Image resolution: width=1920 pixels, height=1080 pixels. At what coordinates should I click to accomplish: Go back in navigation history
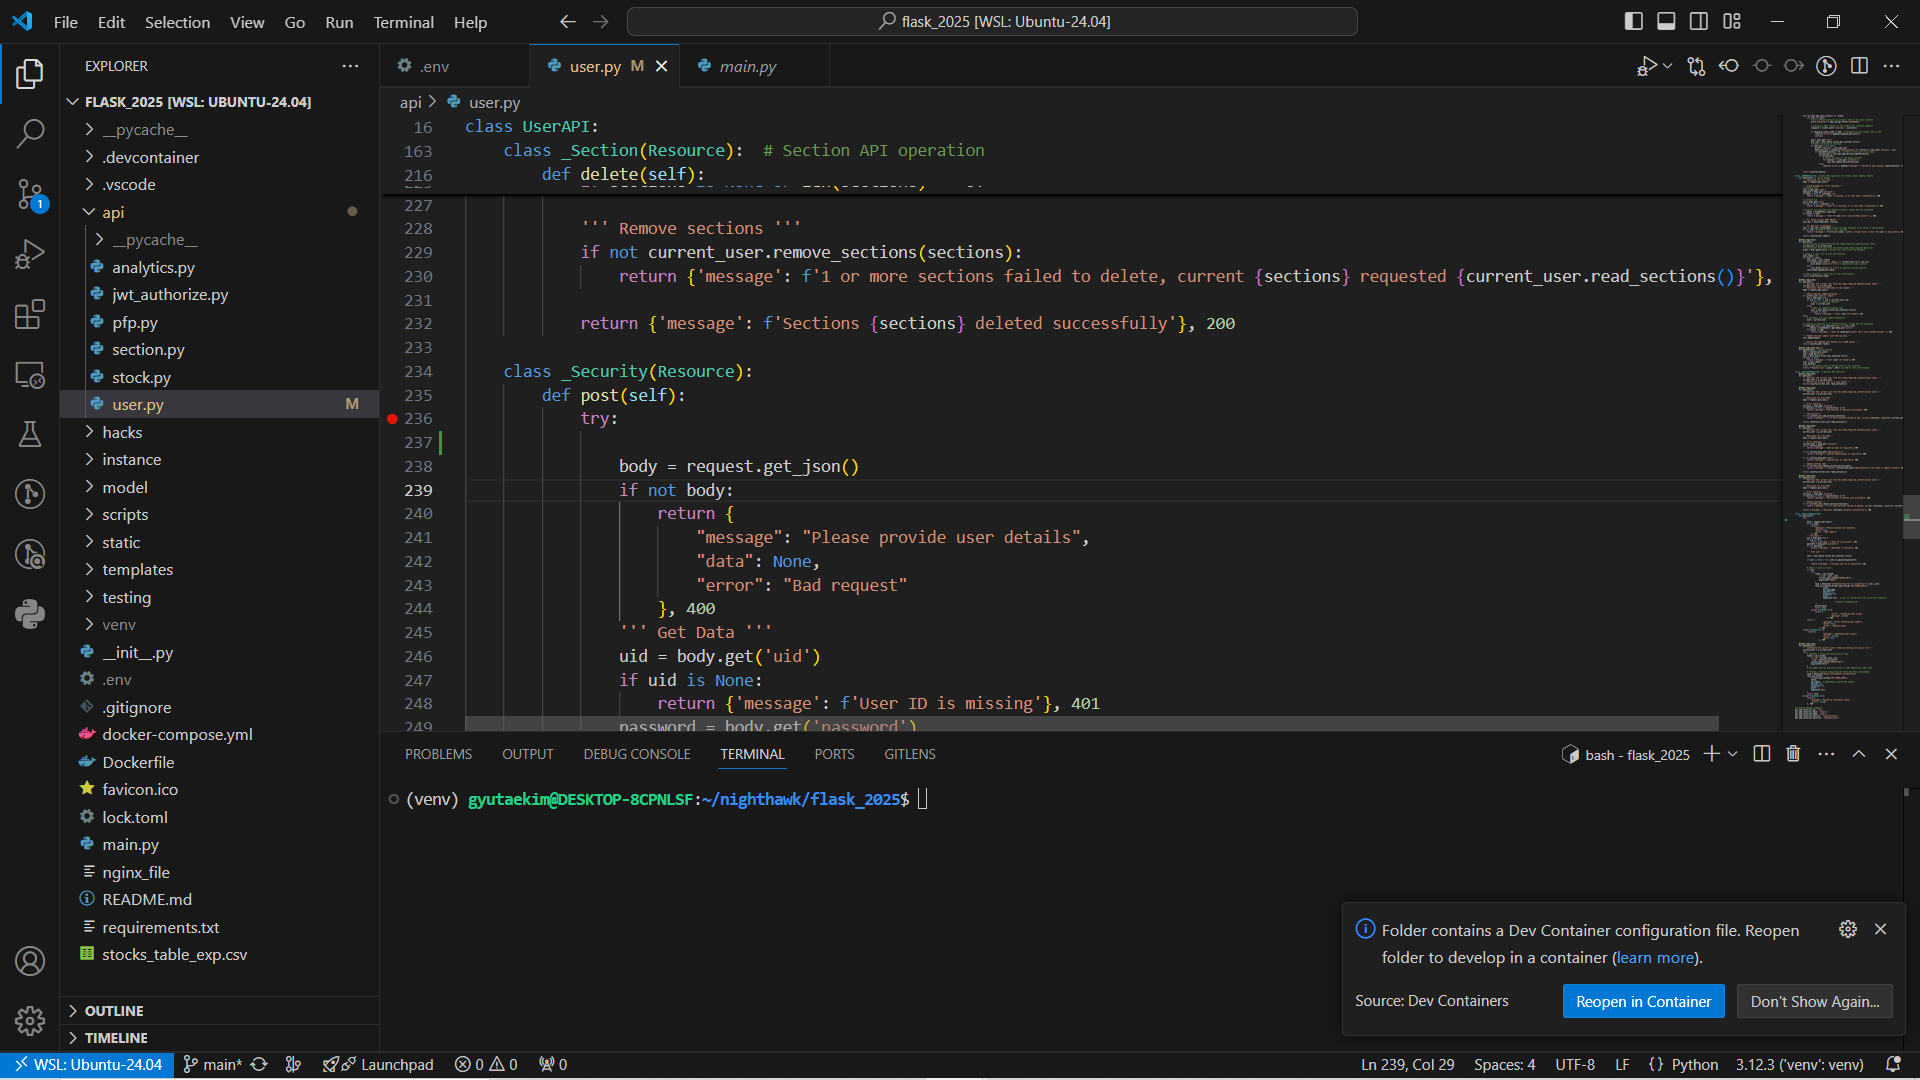pyautogui.click(x=568, y=21)
